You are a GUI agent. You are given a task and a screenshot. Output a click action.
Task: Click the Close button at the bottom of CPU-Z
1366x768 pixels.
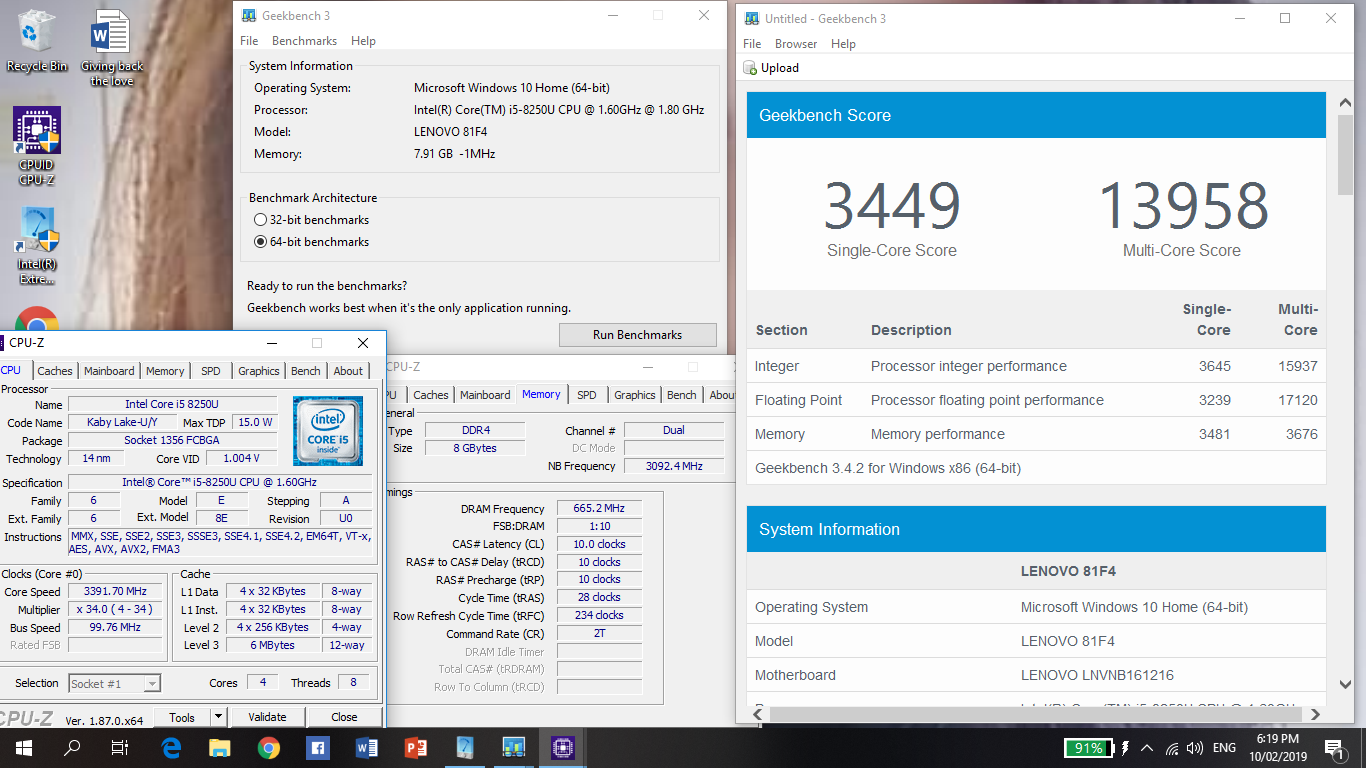tap(344, 717)
